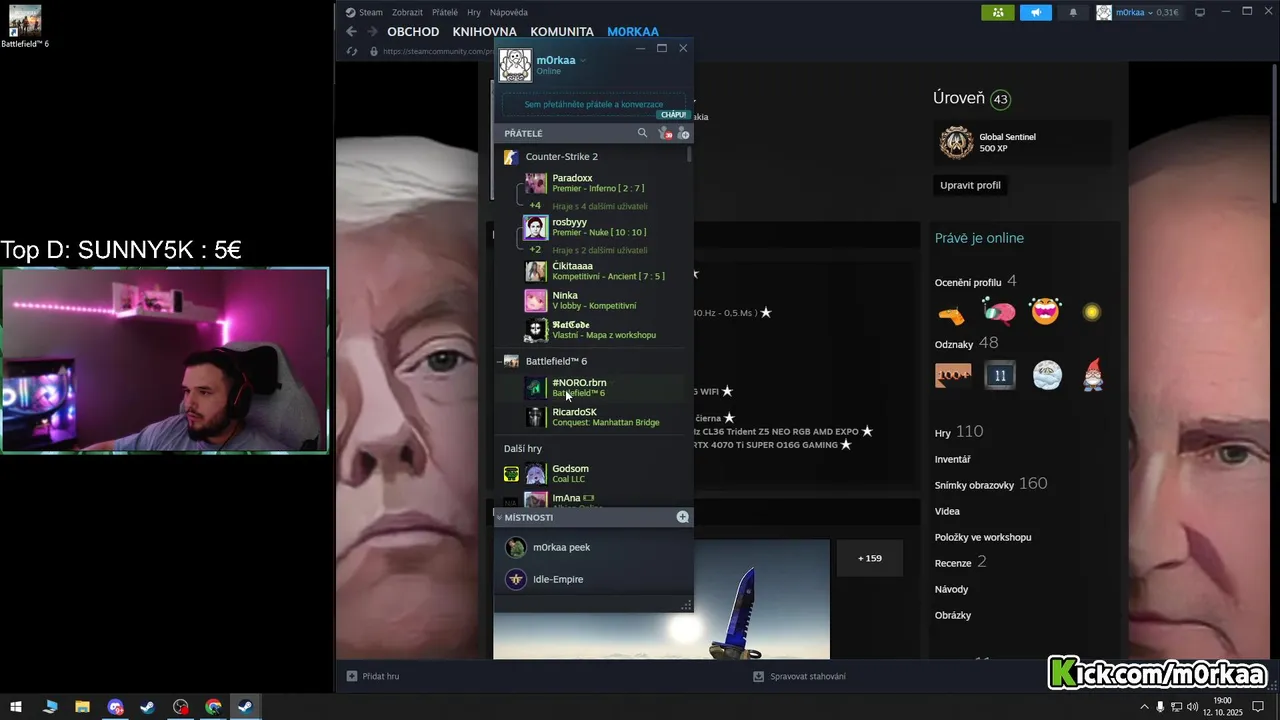Open Spravovat stahování
Screen dimensions: 1280x720
coord(800,676)
